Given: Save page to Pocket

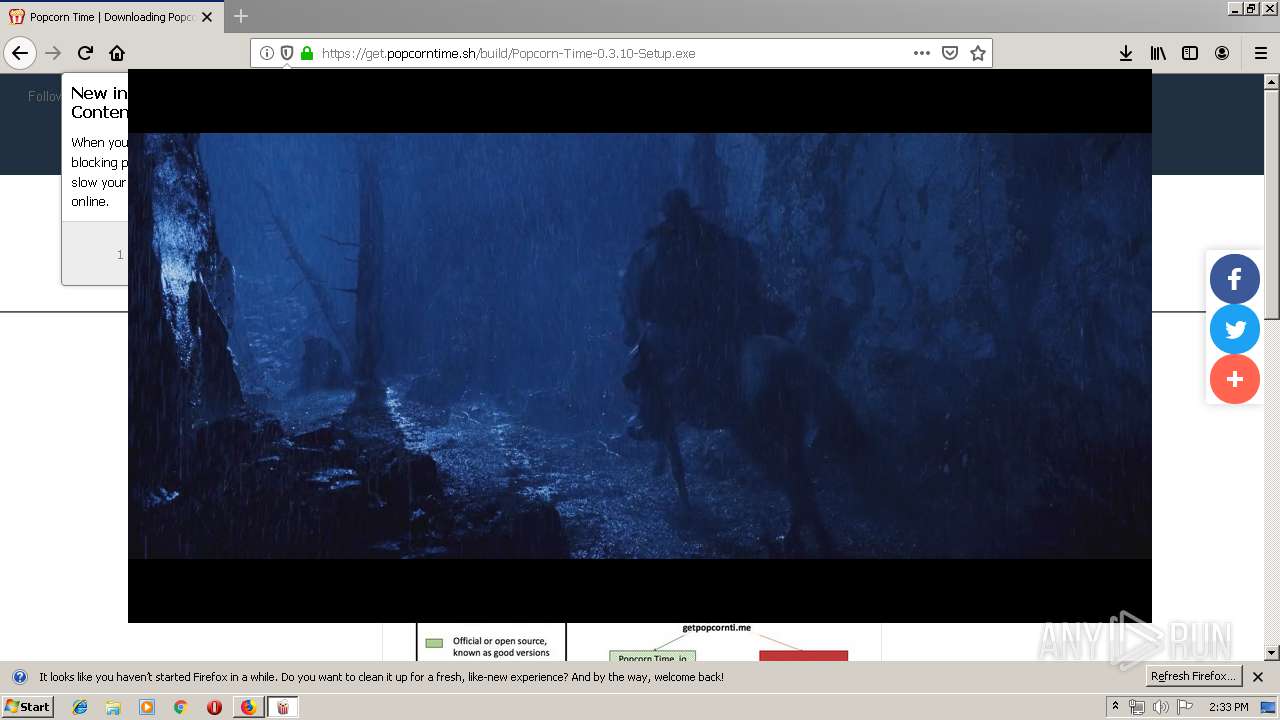Looking at the screenshot, I should pos(950,53).
